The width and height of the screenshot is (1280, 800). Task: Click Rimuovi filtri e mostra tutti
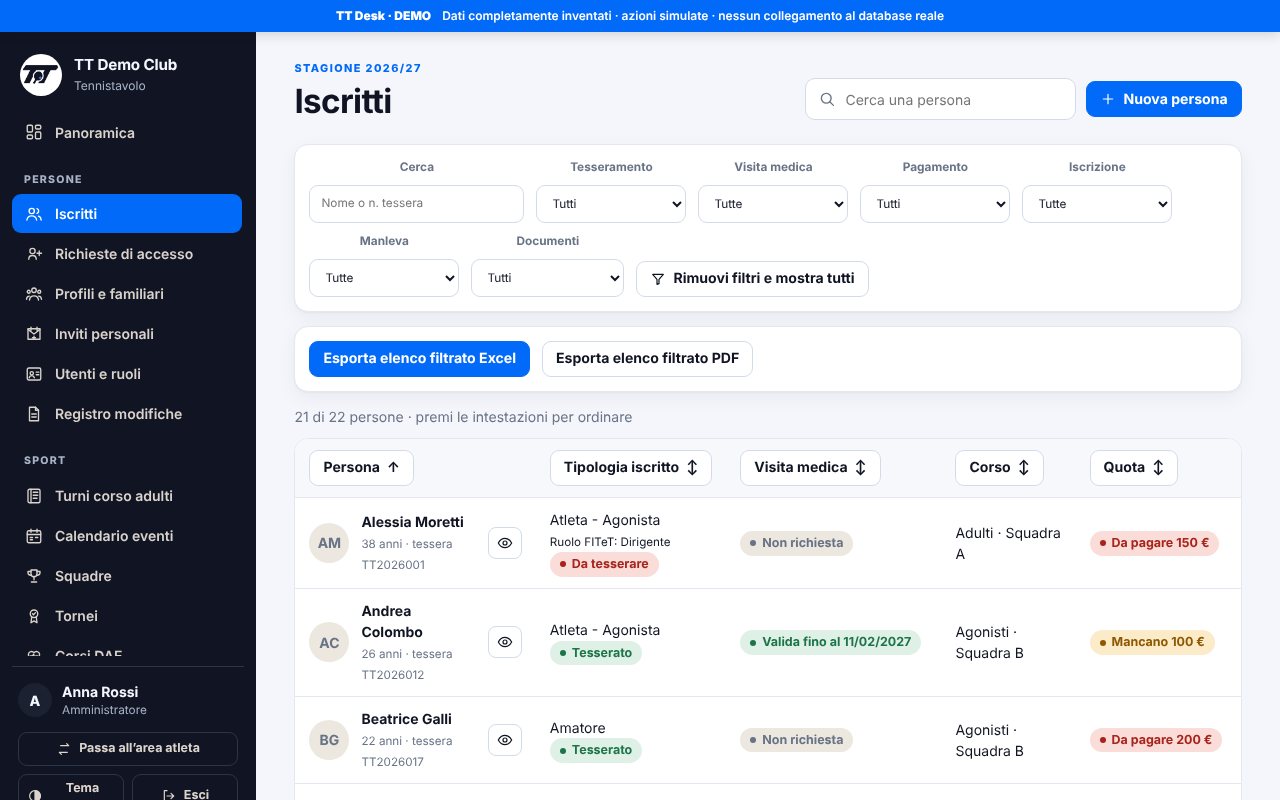(752, 279)
